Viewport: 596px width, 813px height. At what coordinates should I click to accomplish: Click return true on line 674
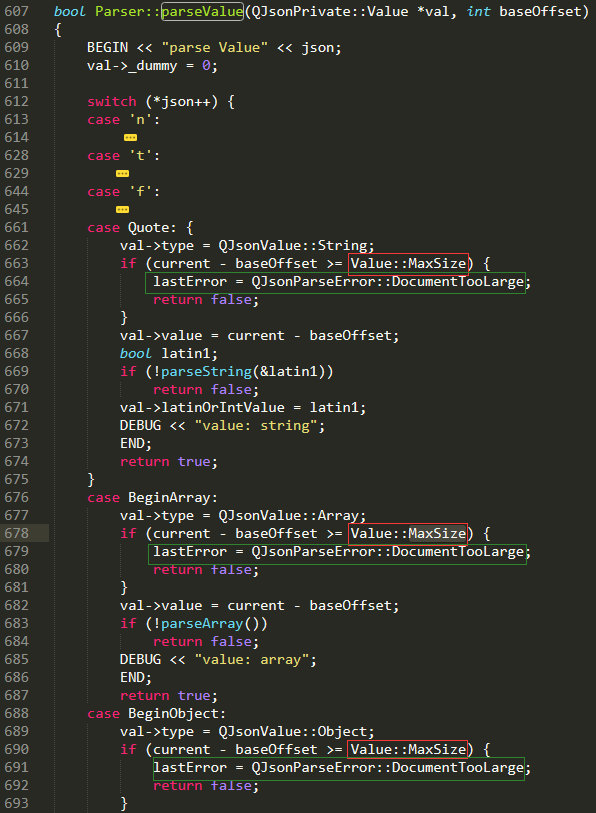click(169, 461)
